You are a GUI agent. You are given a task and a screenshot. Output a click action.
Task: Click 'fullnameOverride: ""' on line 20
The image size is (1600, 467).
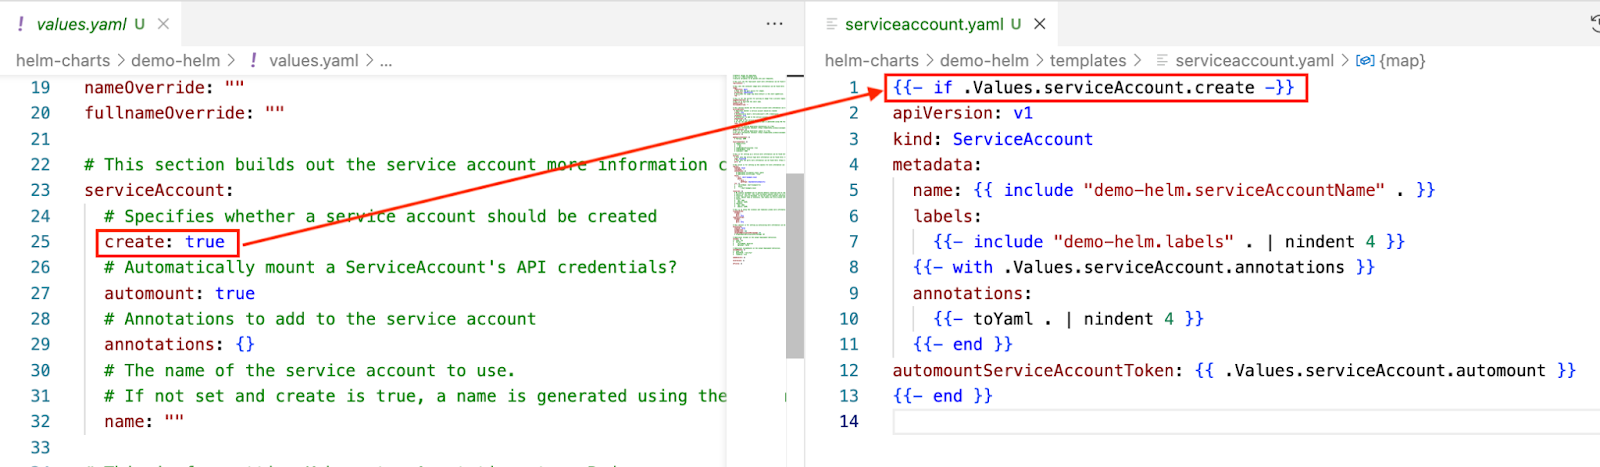coord(184,113)
